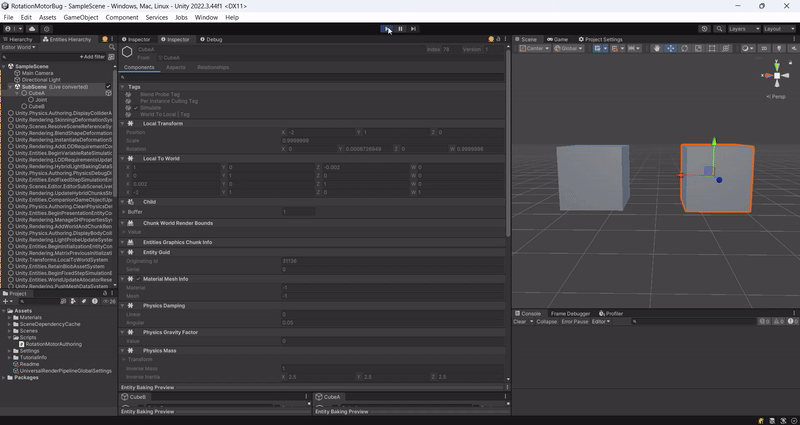This screenshot has width=800, height=425.
Task: Toggle Error Pause in Console
Action: pos(574,322)
